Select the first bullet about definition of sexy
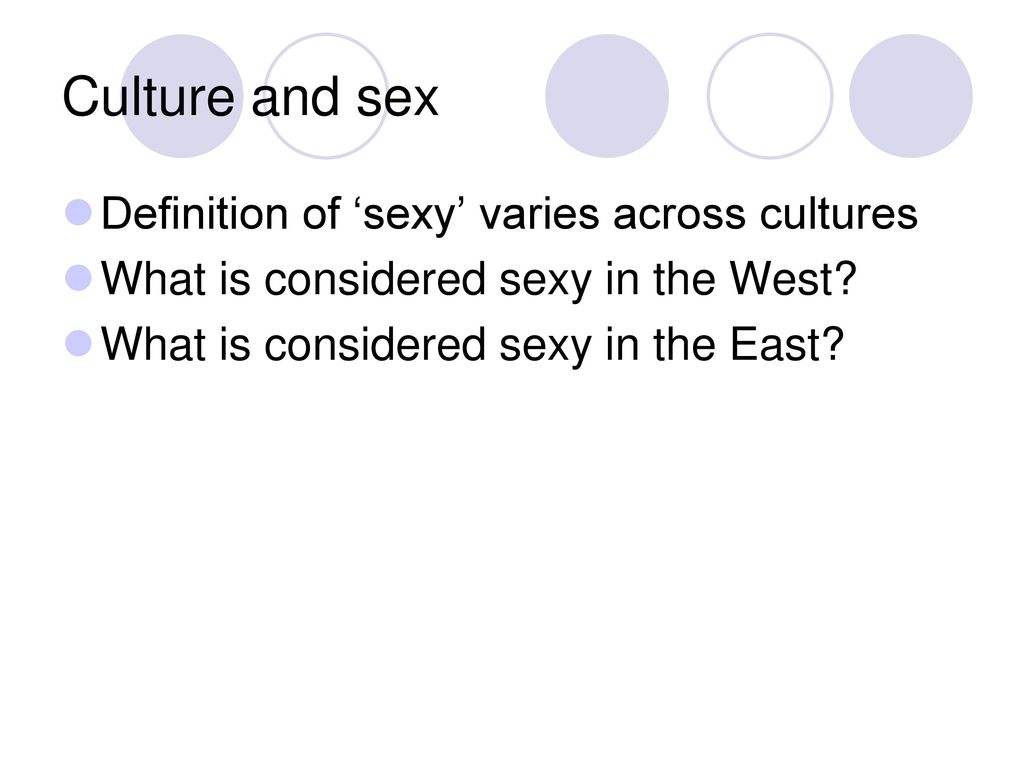 509,214
